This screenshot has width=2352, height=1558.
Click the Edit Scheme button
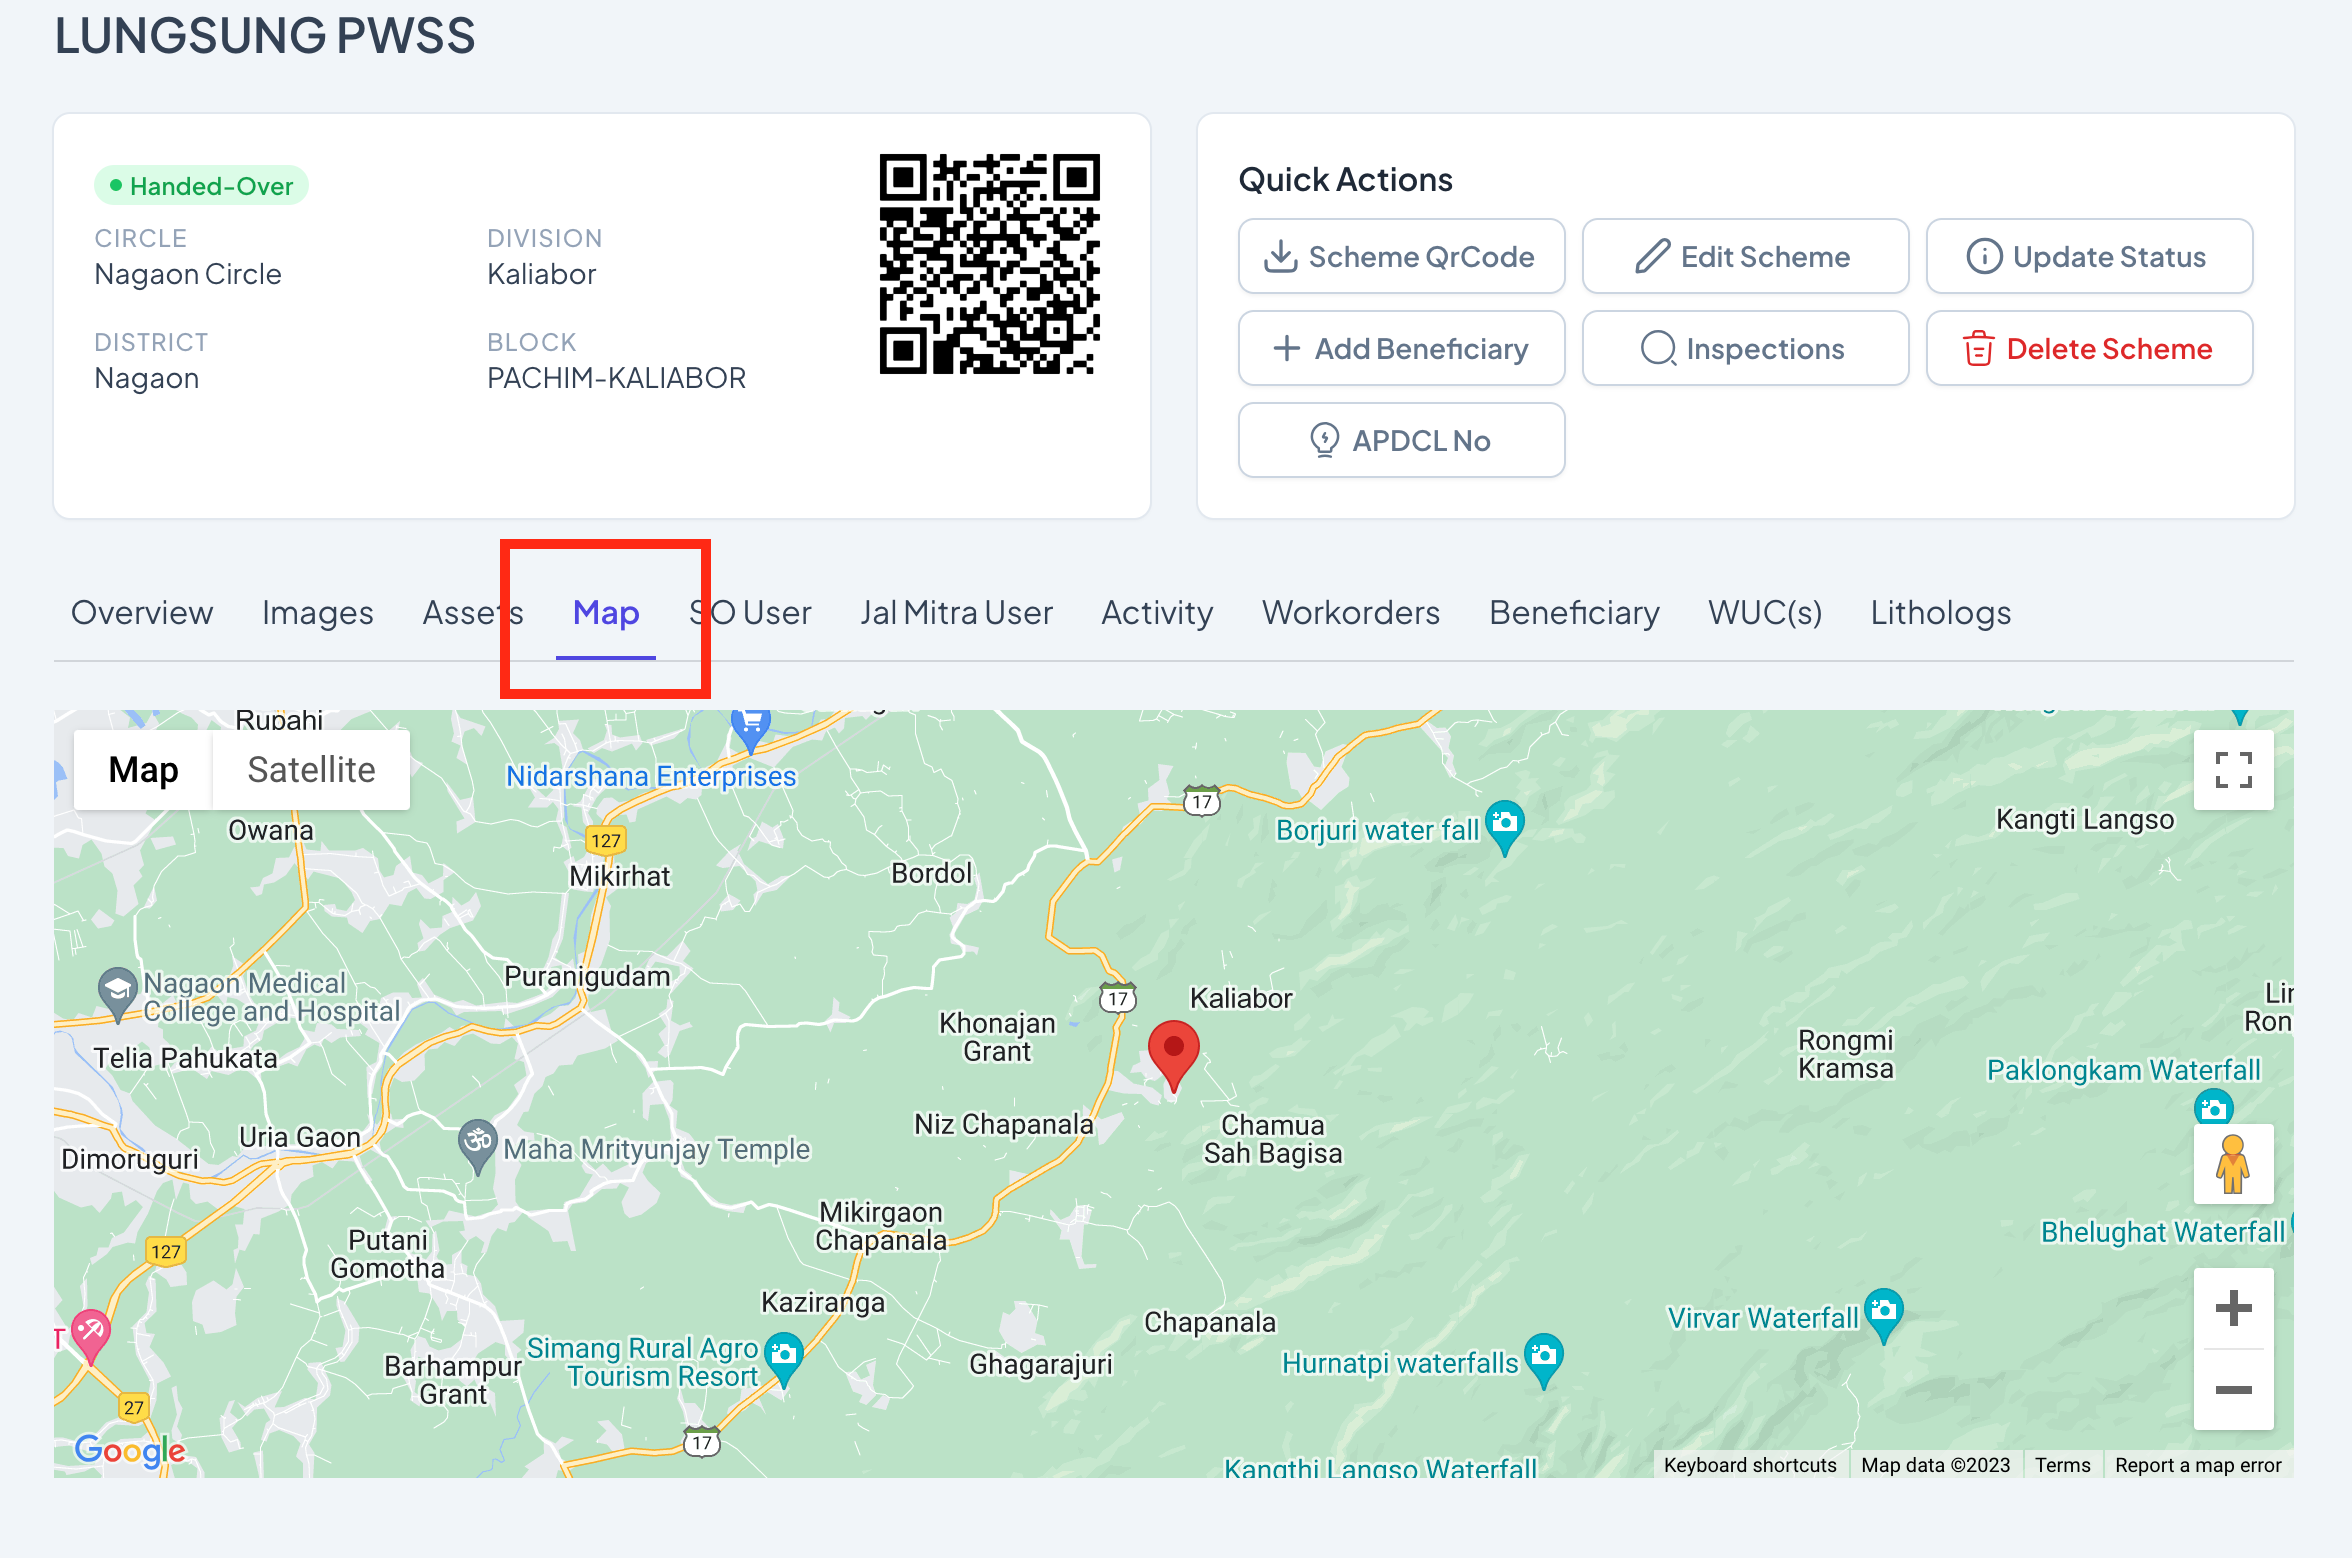(1745, 257)
